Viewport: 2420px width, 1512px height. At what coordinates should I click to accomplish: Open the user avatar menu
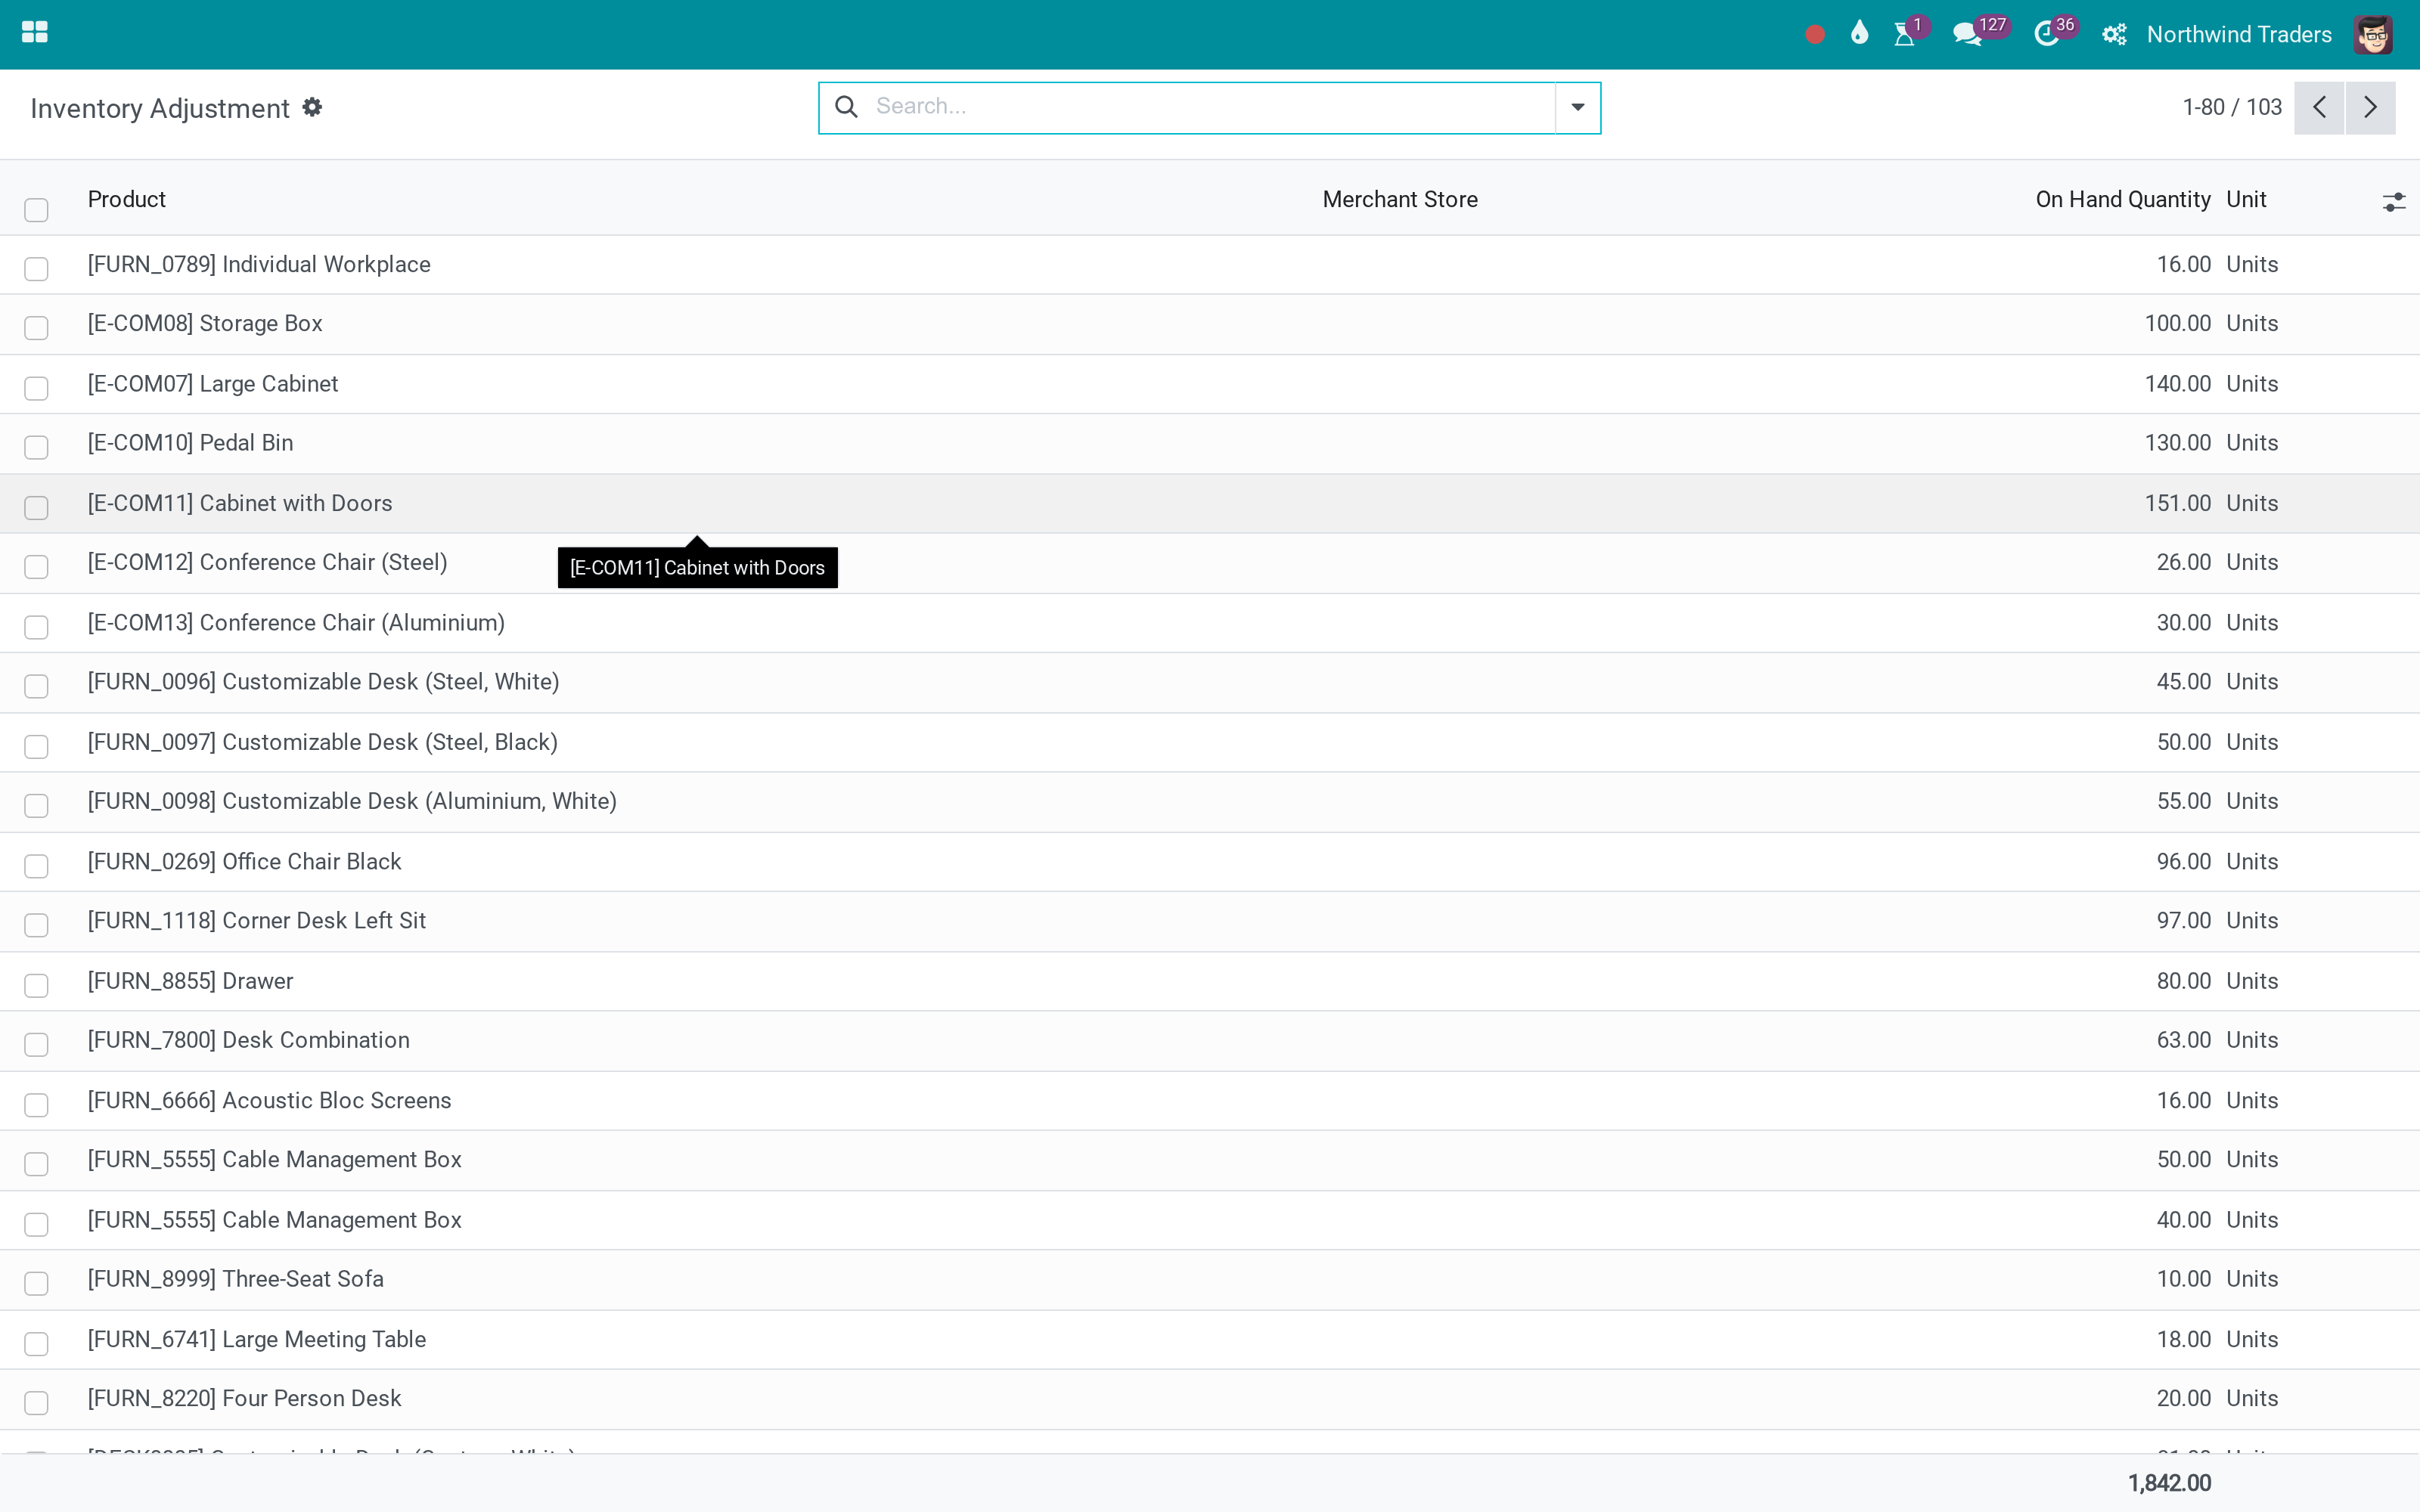(2373, 34)
